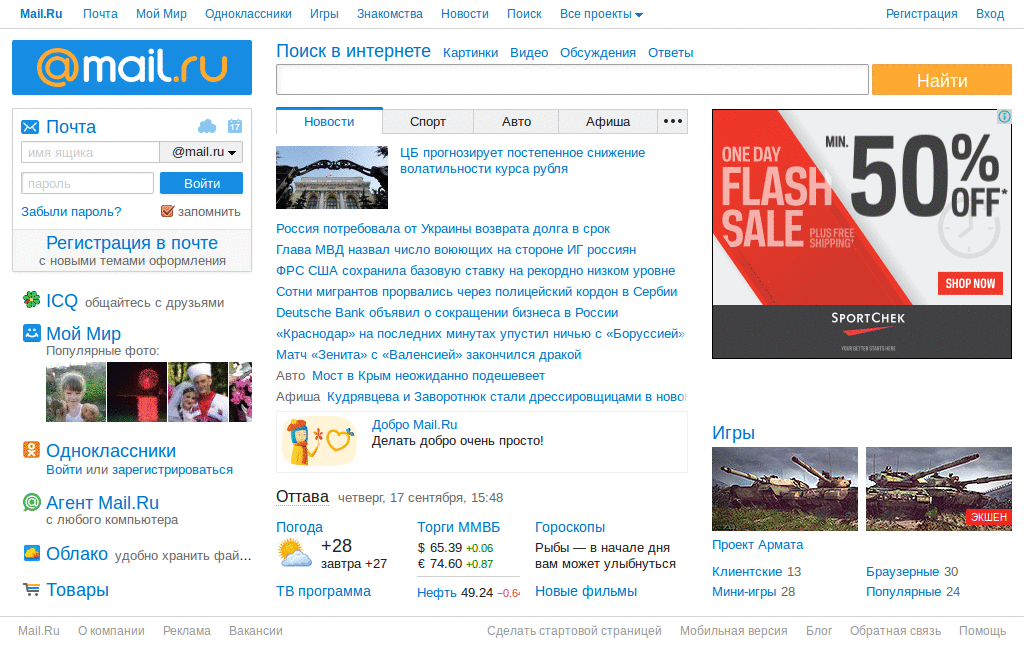The image size is (1024, 645).
Task: Open the cloud icon in Почта header
Action: click(x=207, y=126)
